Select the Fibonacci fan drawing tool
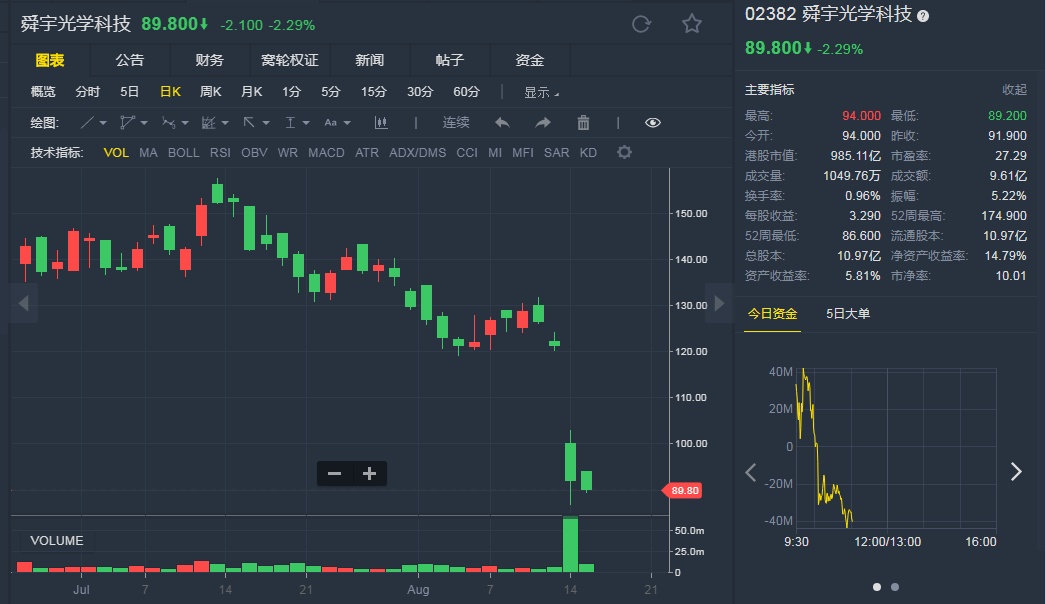The width and height of the screenshot is (1046, 604). pos(209,123)
